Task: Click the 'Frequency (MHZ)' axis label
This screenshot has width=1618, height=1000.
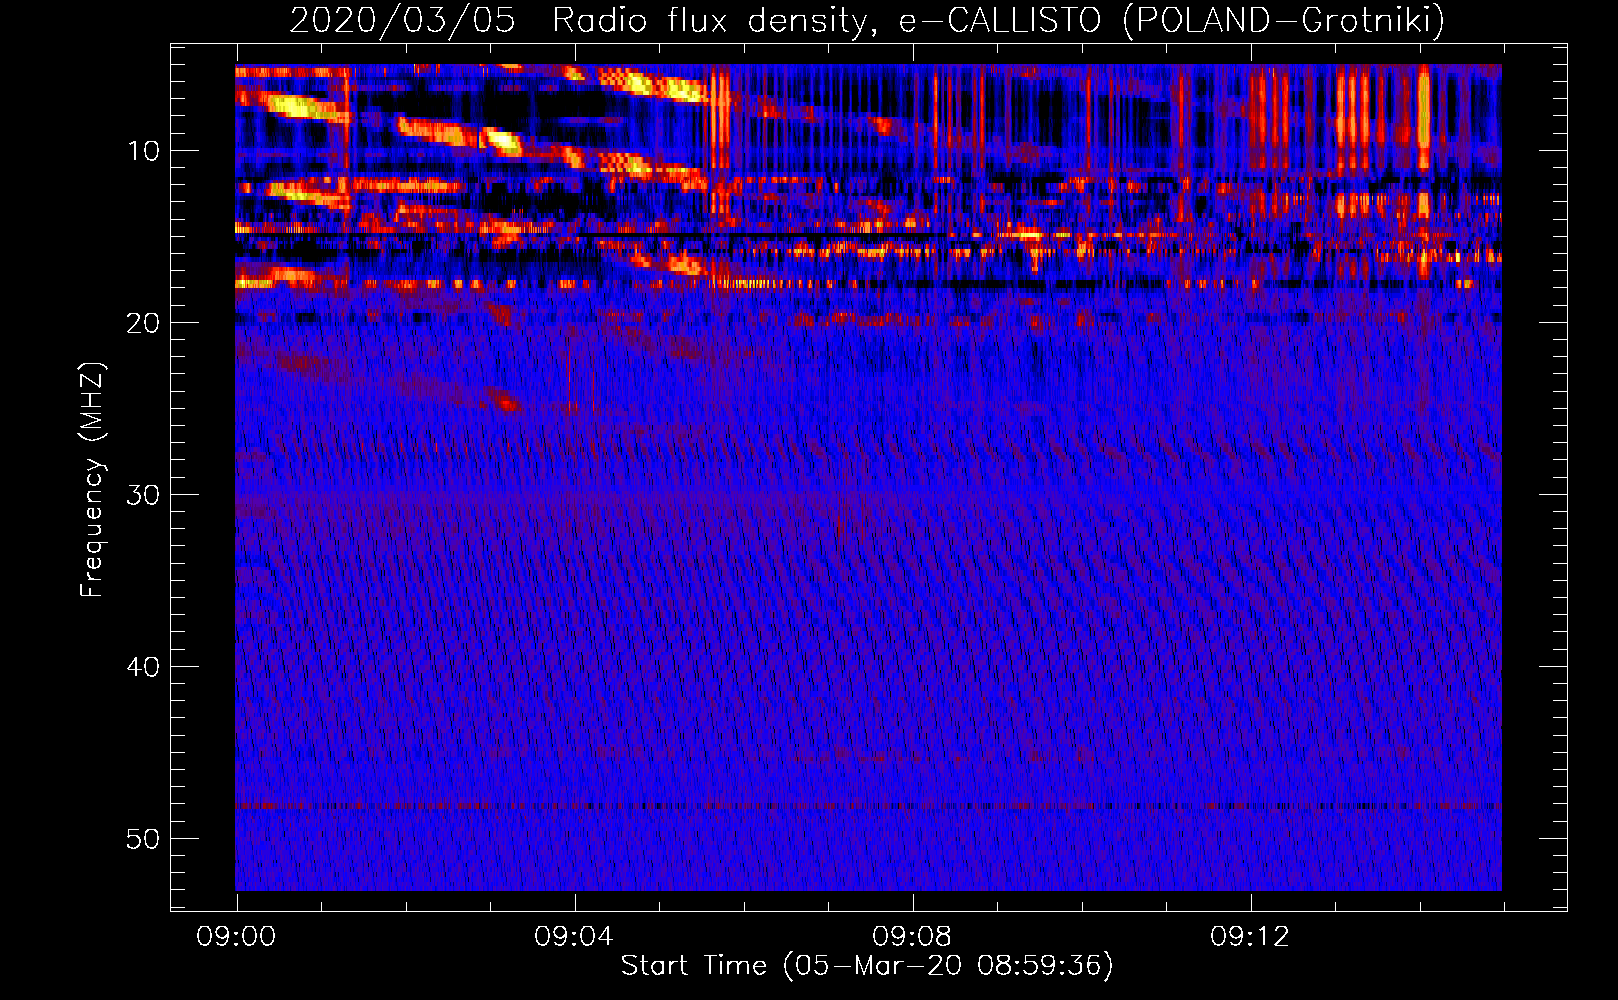Action: click(92, 480)
